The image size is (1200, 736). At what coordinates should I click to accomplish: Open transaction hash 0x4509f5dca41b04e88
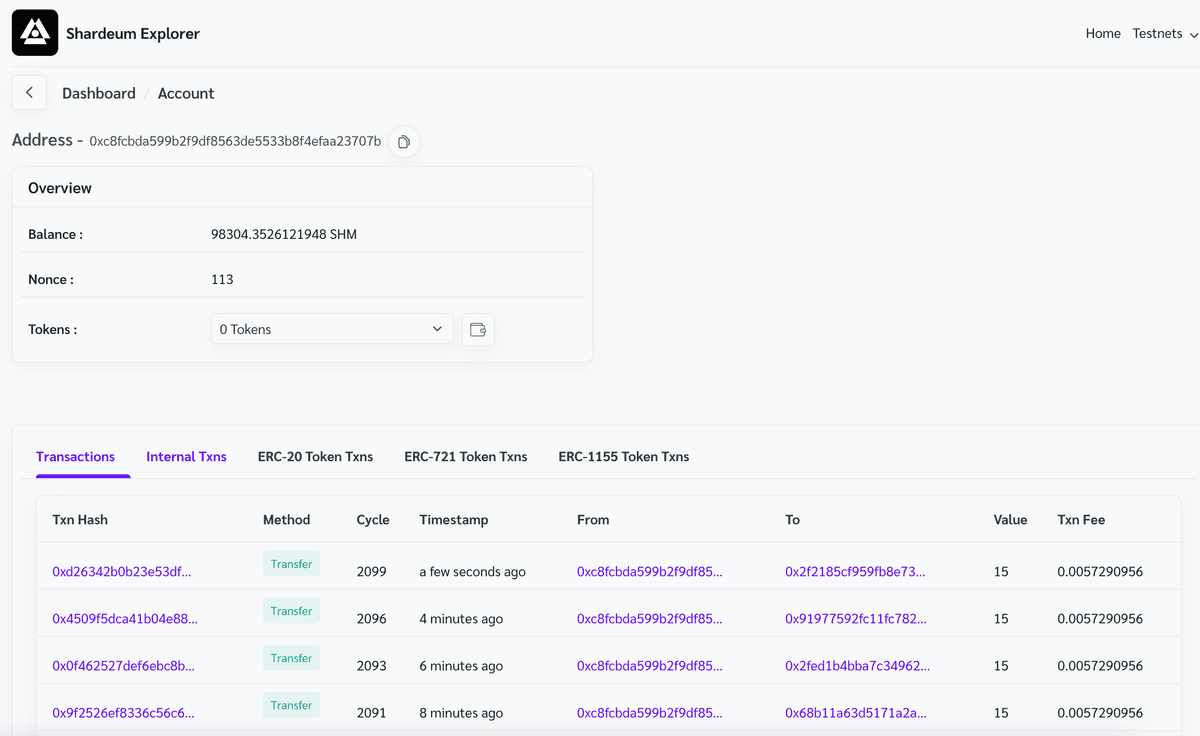124,618
